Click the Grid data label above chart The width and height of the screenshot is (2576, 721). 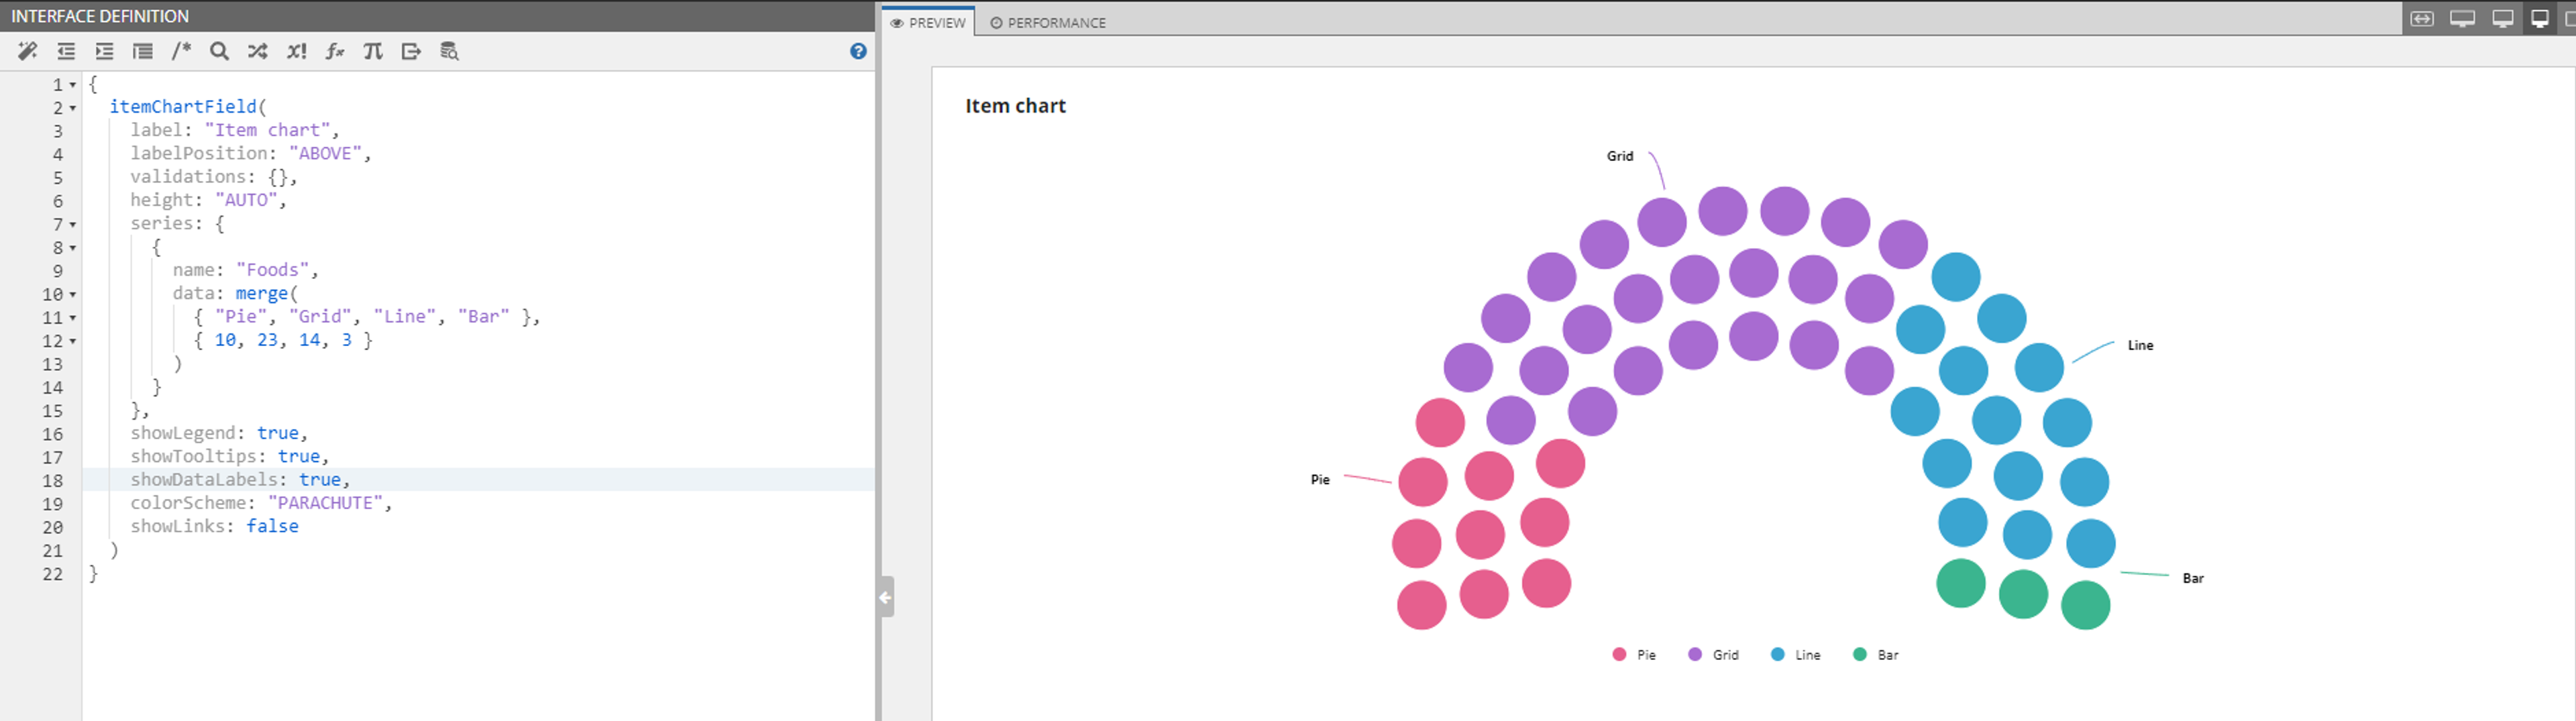coord(1620,156)
